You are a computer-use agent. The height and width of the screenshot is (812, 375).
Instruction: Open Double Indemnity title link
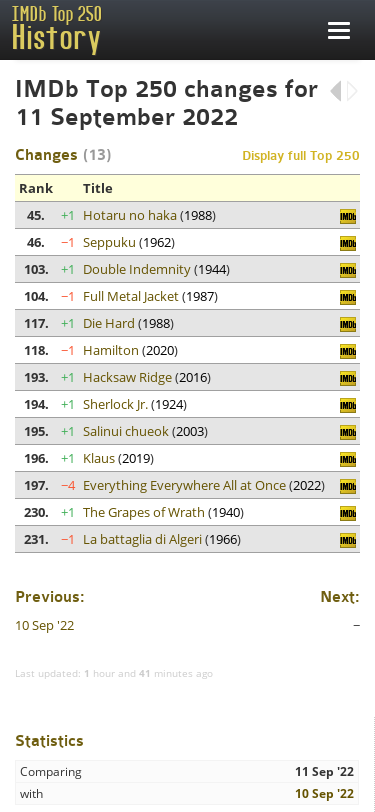[x=137, y=270]
